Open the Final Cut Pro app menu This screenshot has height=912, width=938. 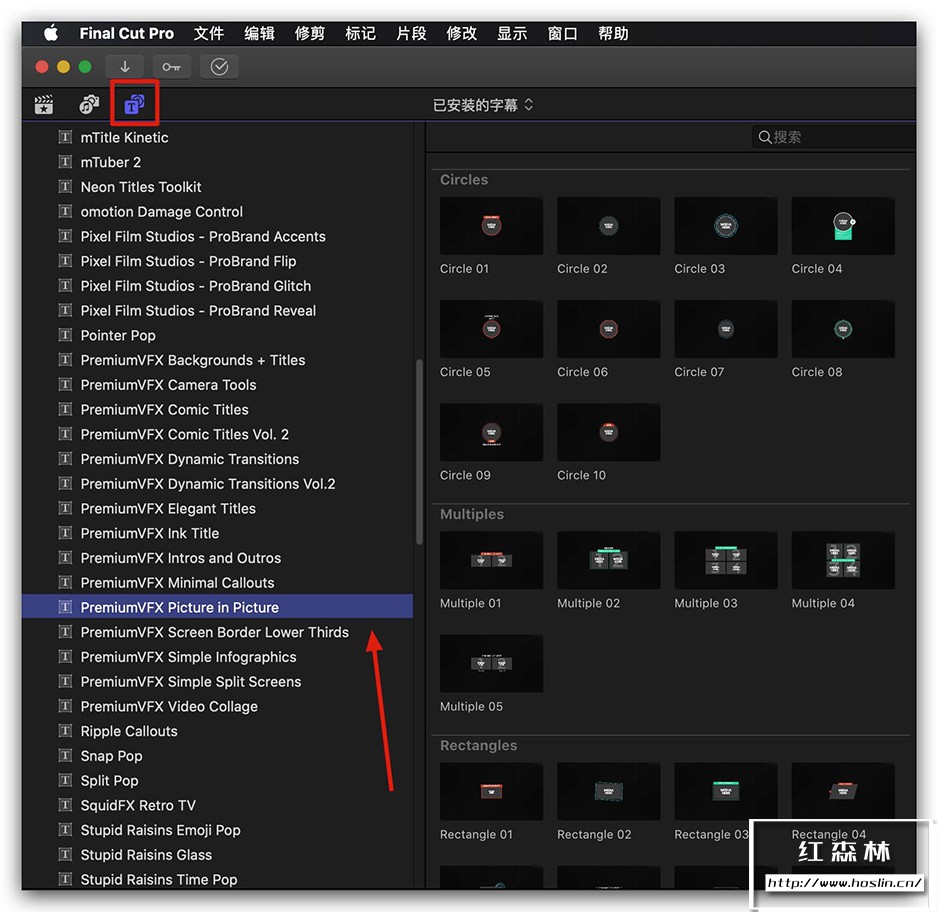click(x=126, y=33)
